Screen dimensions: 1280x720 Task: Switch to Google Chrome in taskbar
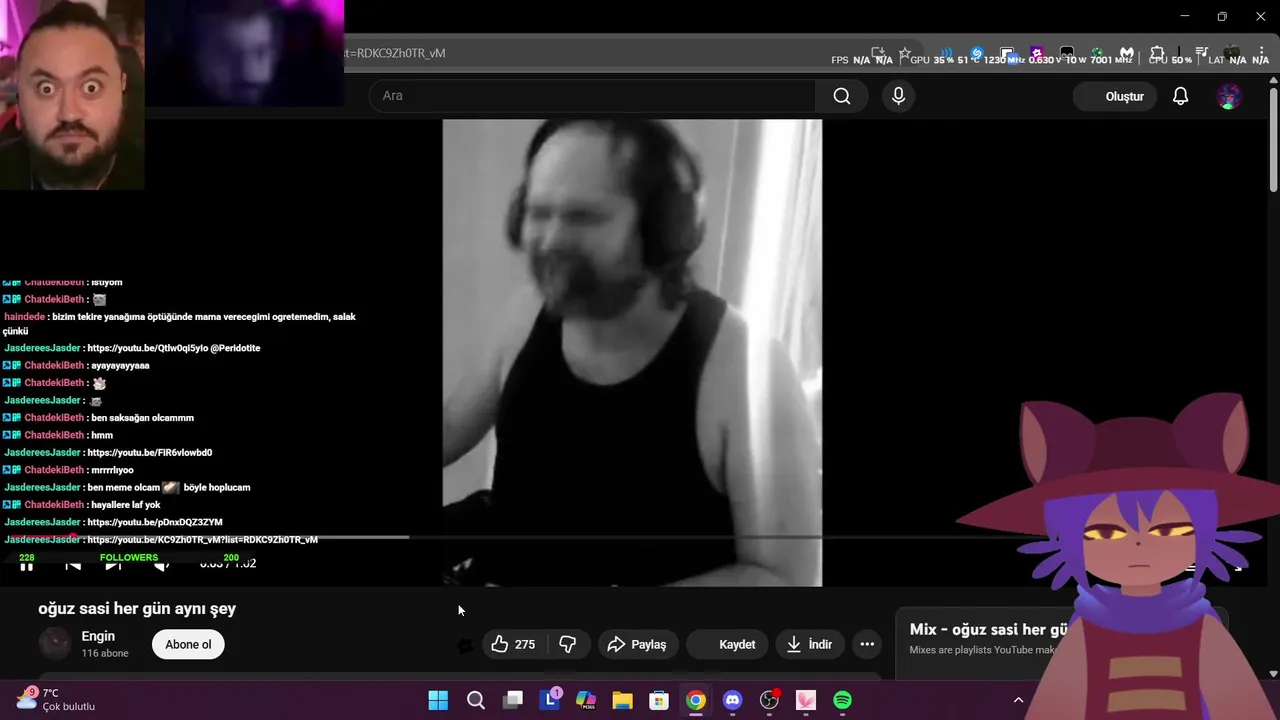click(x=696, y=700)
